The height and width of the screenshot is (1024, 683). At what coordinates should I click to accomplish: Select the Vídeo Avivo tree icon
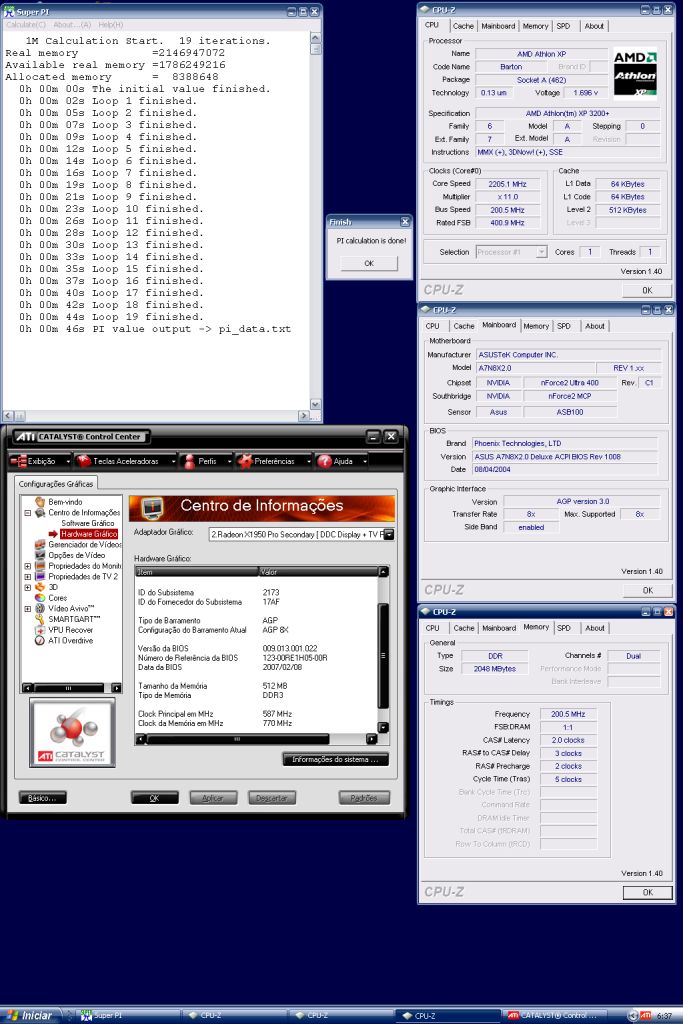(40, 608)
